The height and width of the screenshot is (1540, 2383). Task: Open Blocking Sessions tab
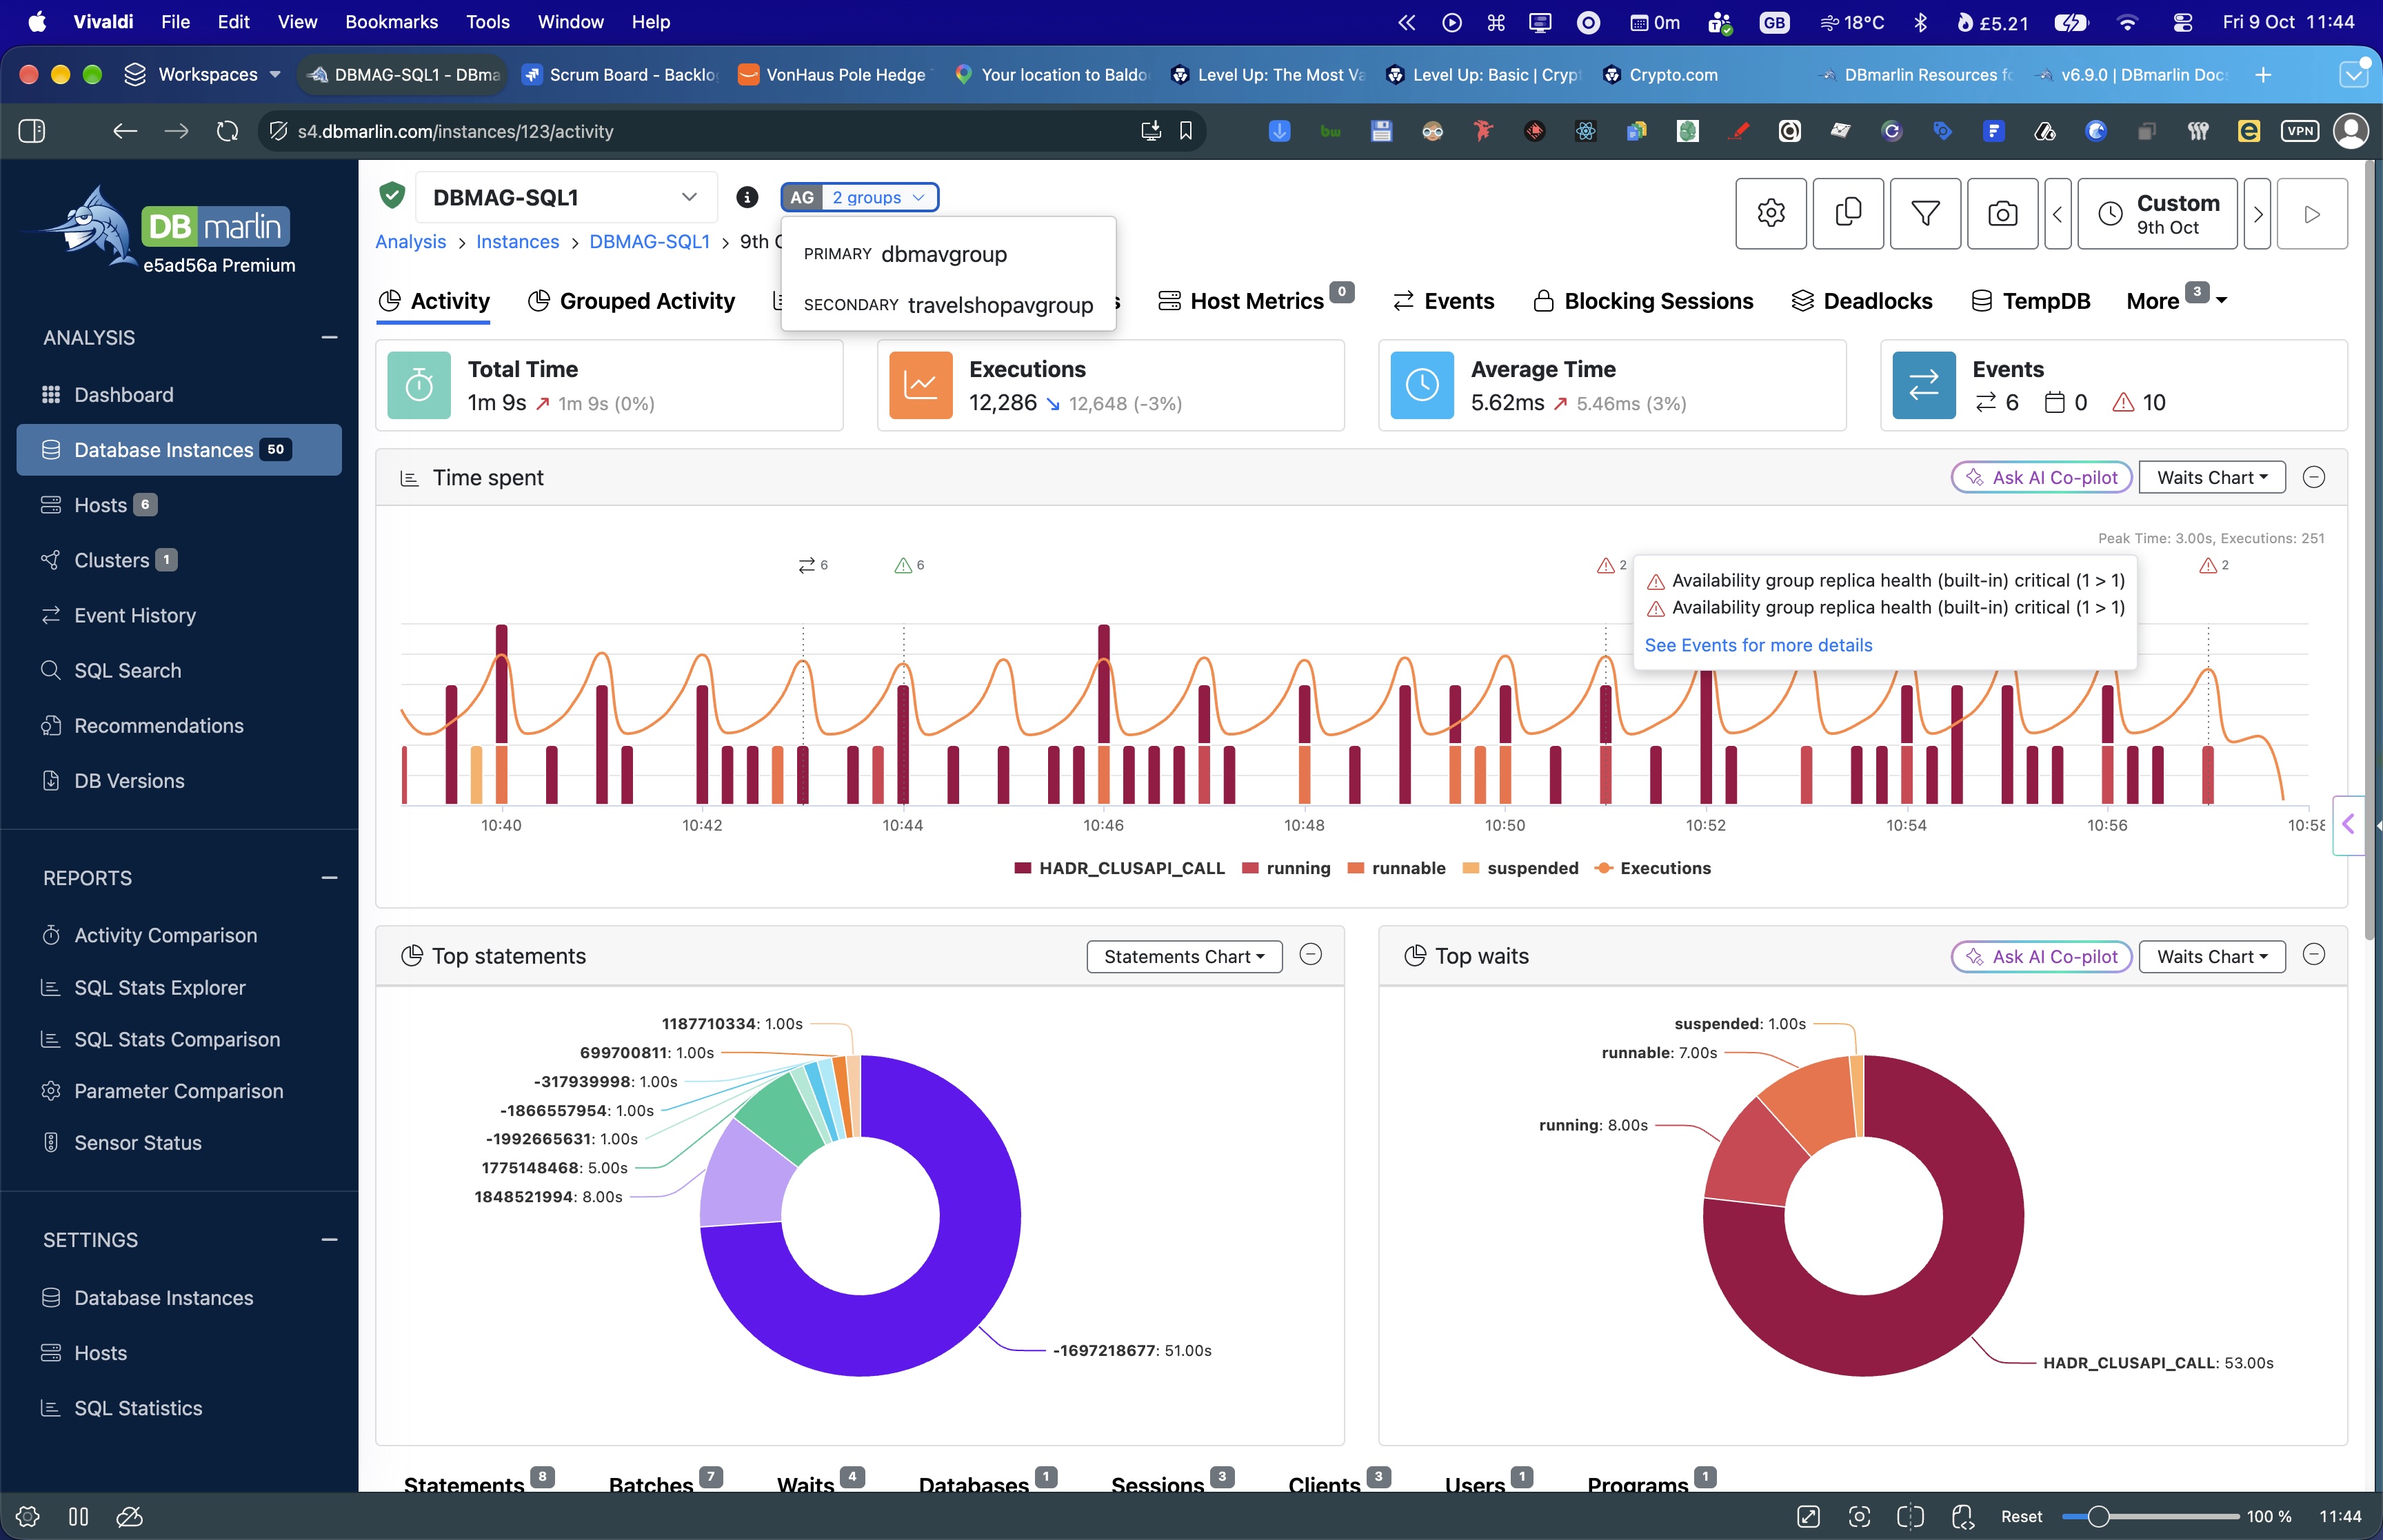1643,301
